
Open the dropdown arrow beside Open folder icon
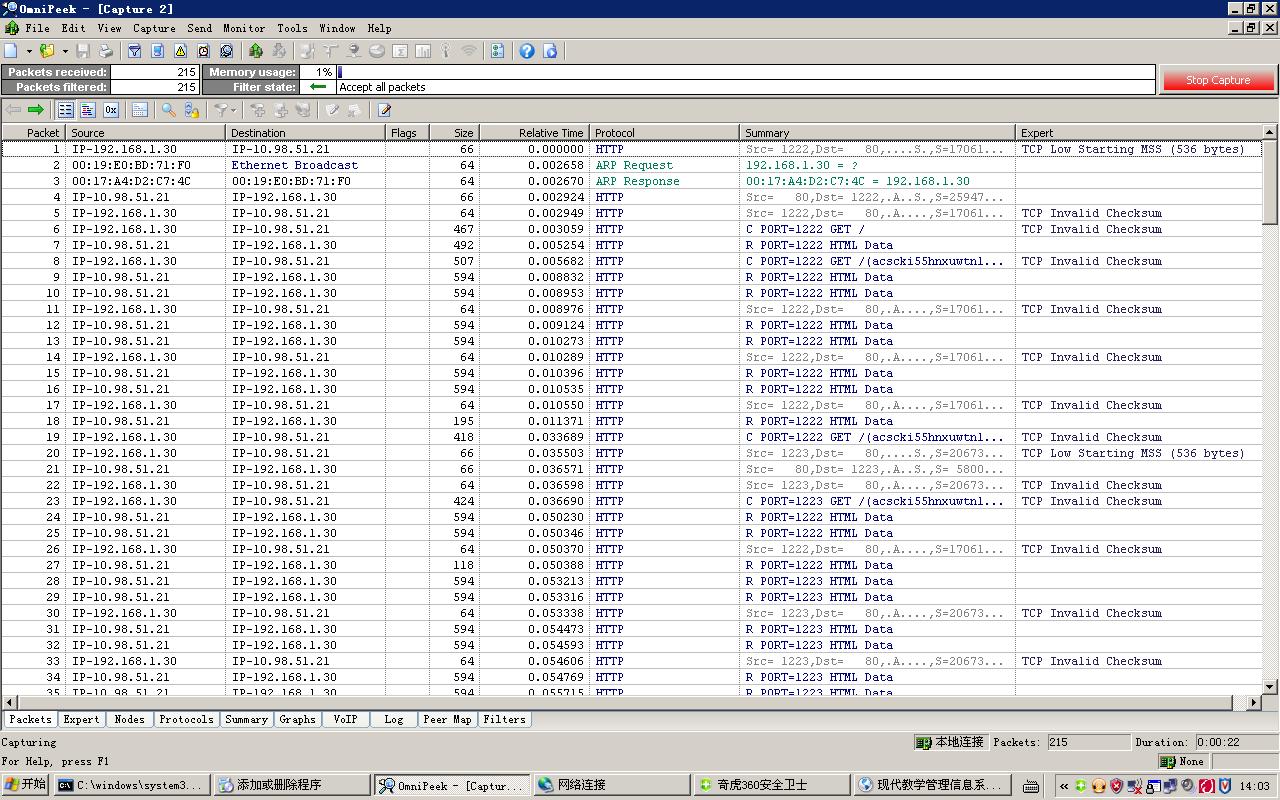pos(65,50)
